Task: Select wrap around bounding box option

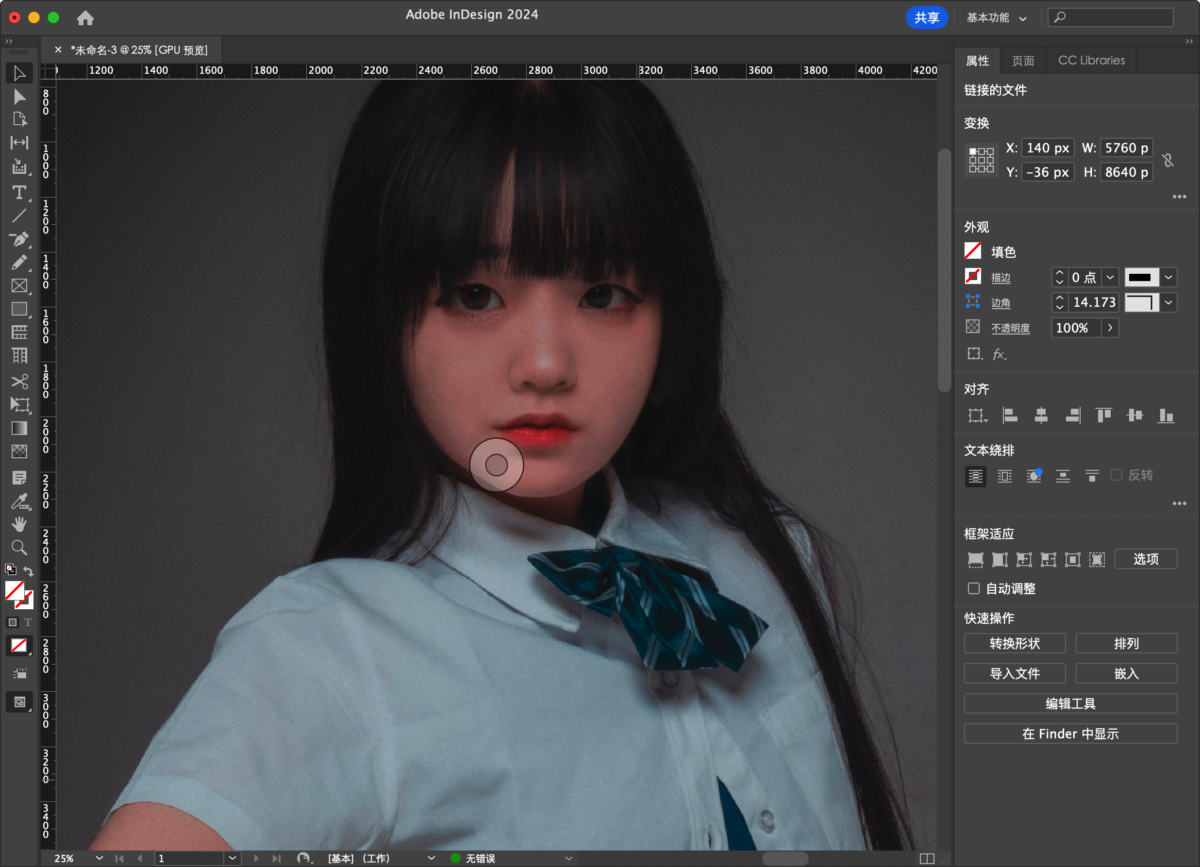Action: tap(1005, 476)
